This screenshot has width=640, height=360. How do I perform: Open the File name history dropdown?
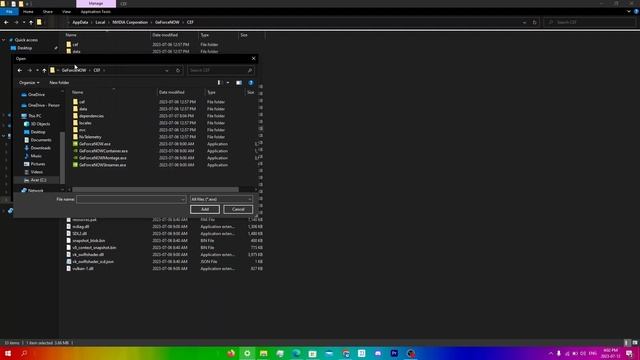click(183, 199)
